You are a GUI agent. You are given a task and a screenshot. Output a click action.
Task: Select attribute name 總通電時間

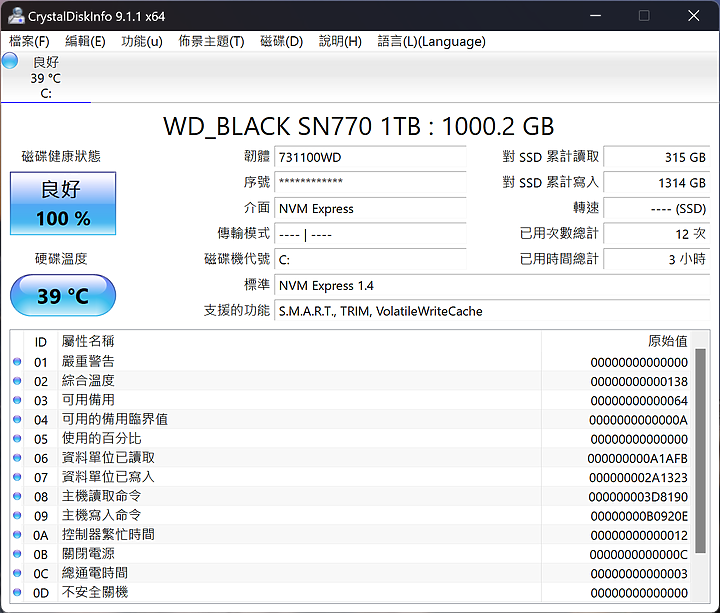click(x=95, y=573)
